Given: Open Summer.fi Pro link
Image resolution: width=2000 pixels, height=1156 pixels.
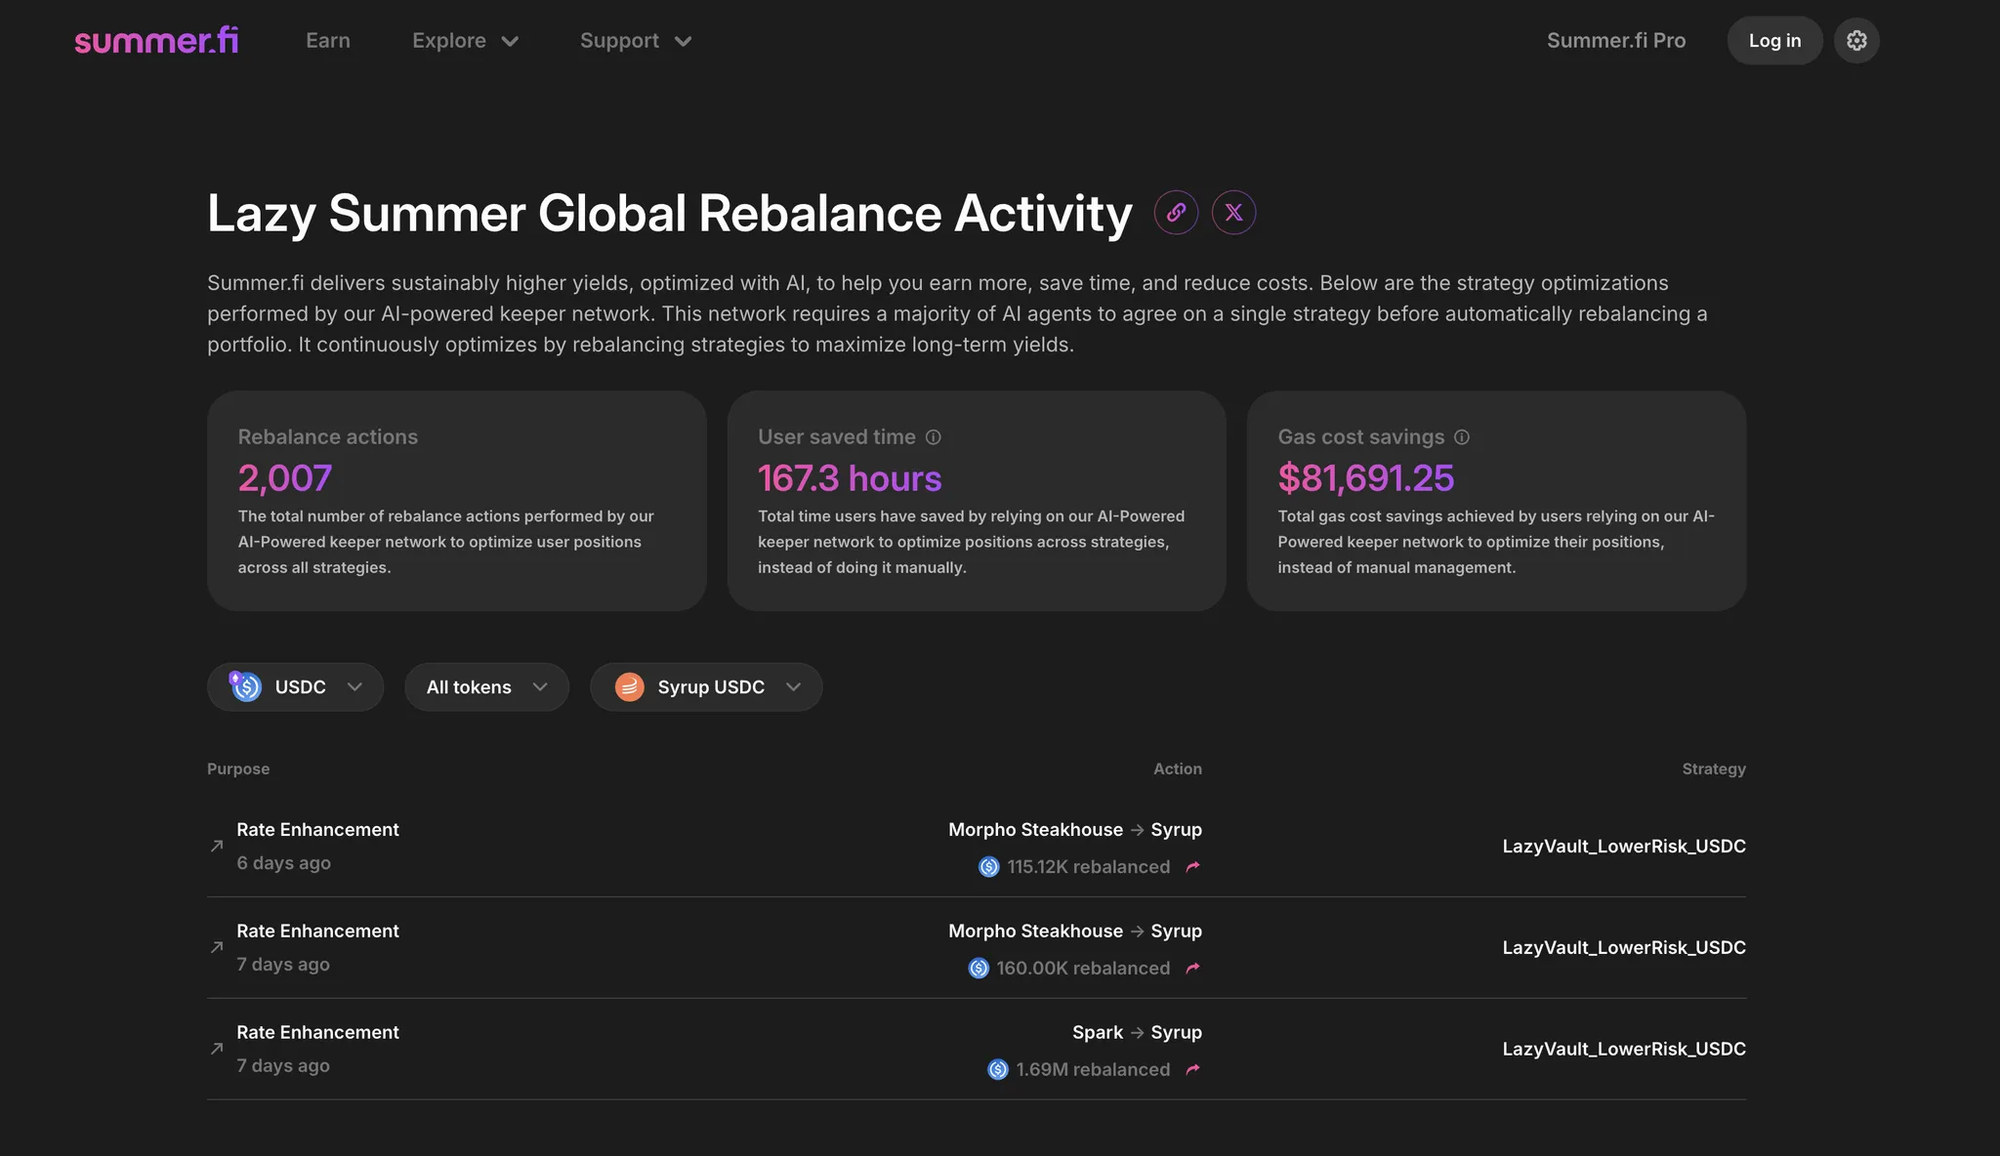Looking at the screenshot, I should click(1616, 41).
